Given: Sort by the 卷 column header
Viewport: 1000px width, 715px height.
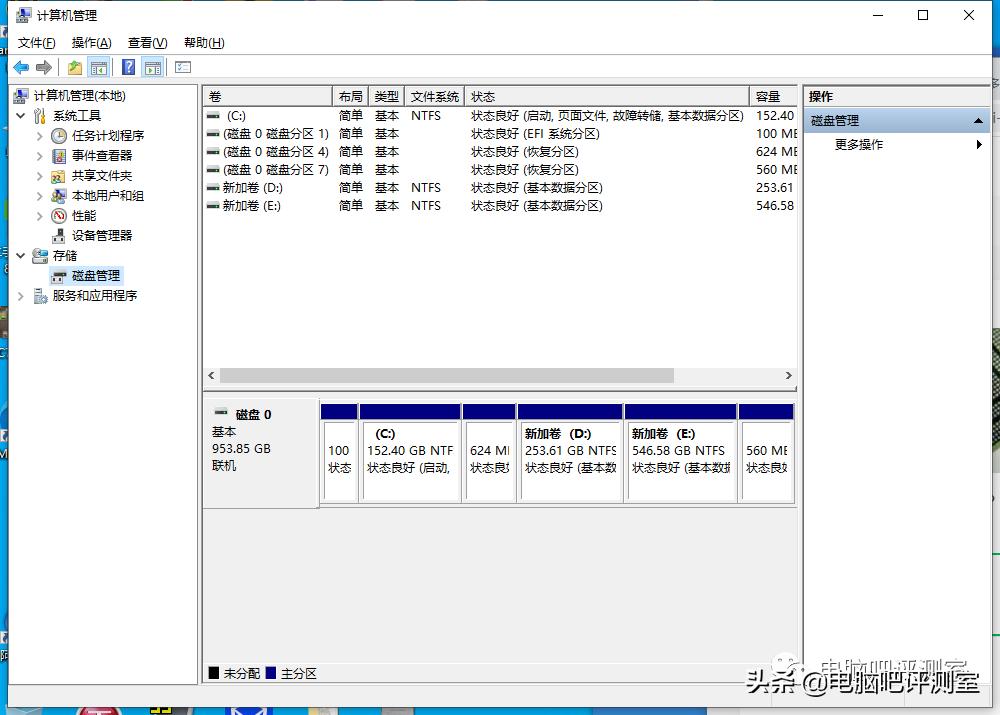Looking at the screenshot, I should (268, 96).
